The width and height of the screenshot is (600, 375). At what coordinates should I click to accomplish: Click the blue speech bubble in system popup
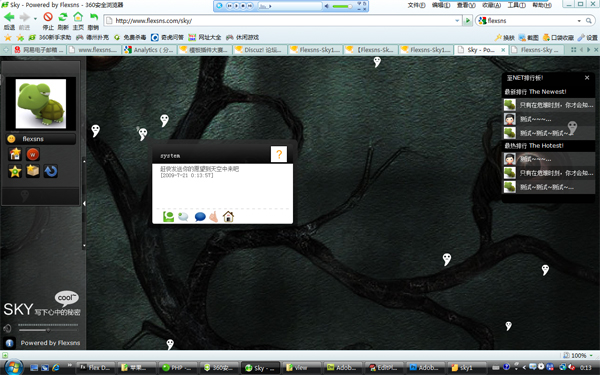[200, 217]
